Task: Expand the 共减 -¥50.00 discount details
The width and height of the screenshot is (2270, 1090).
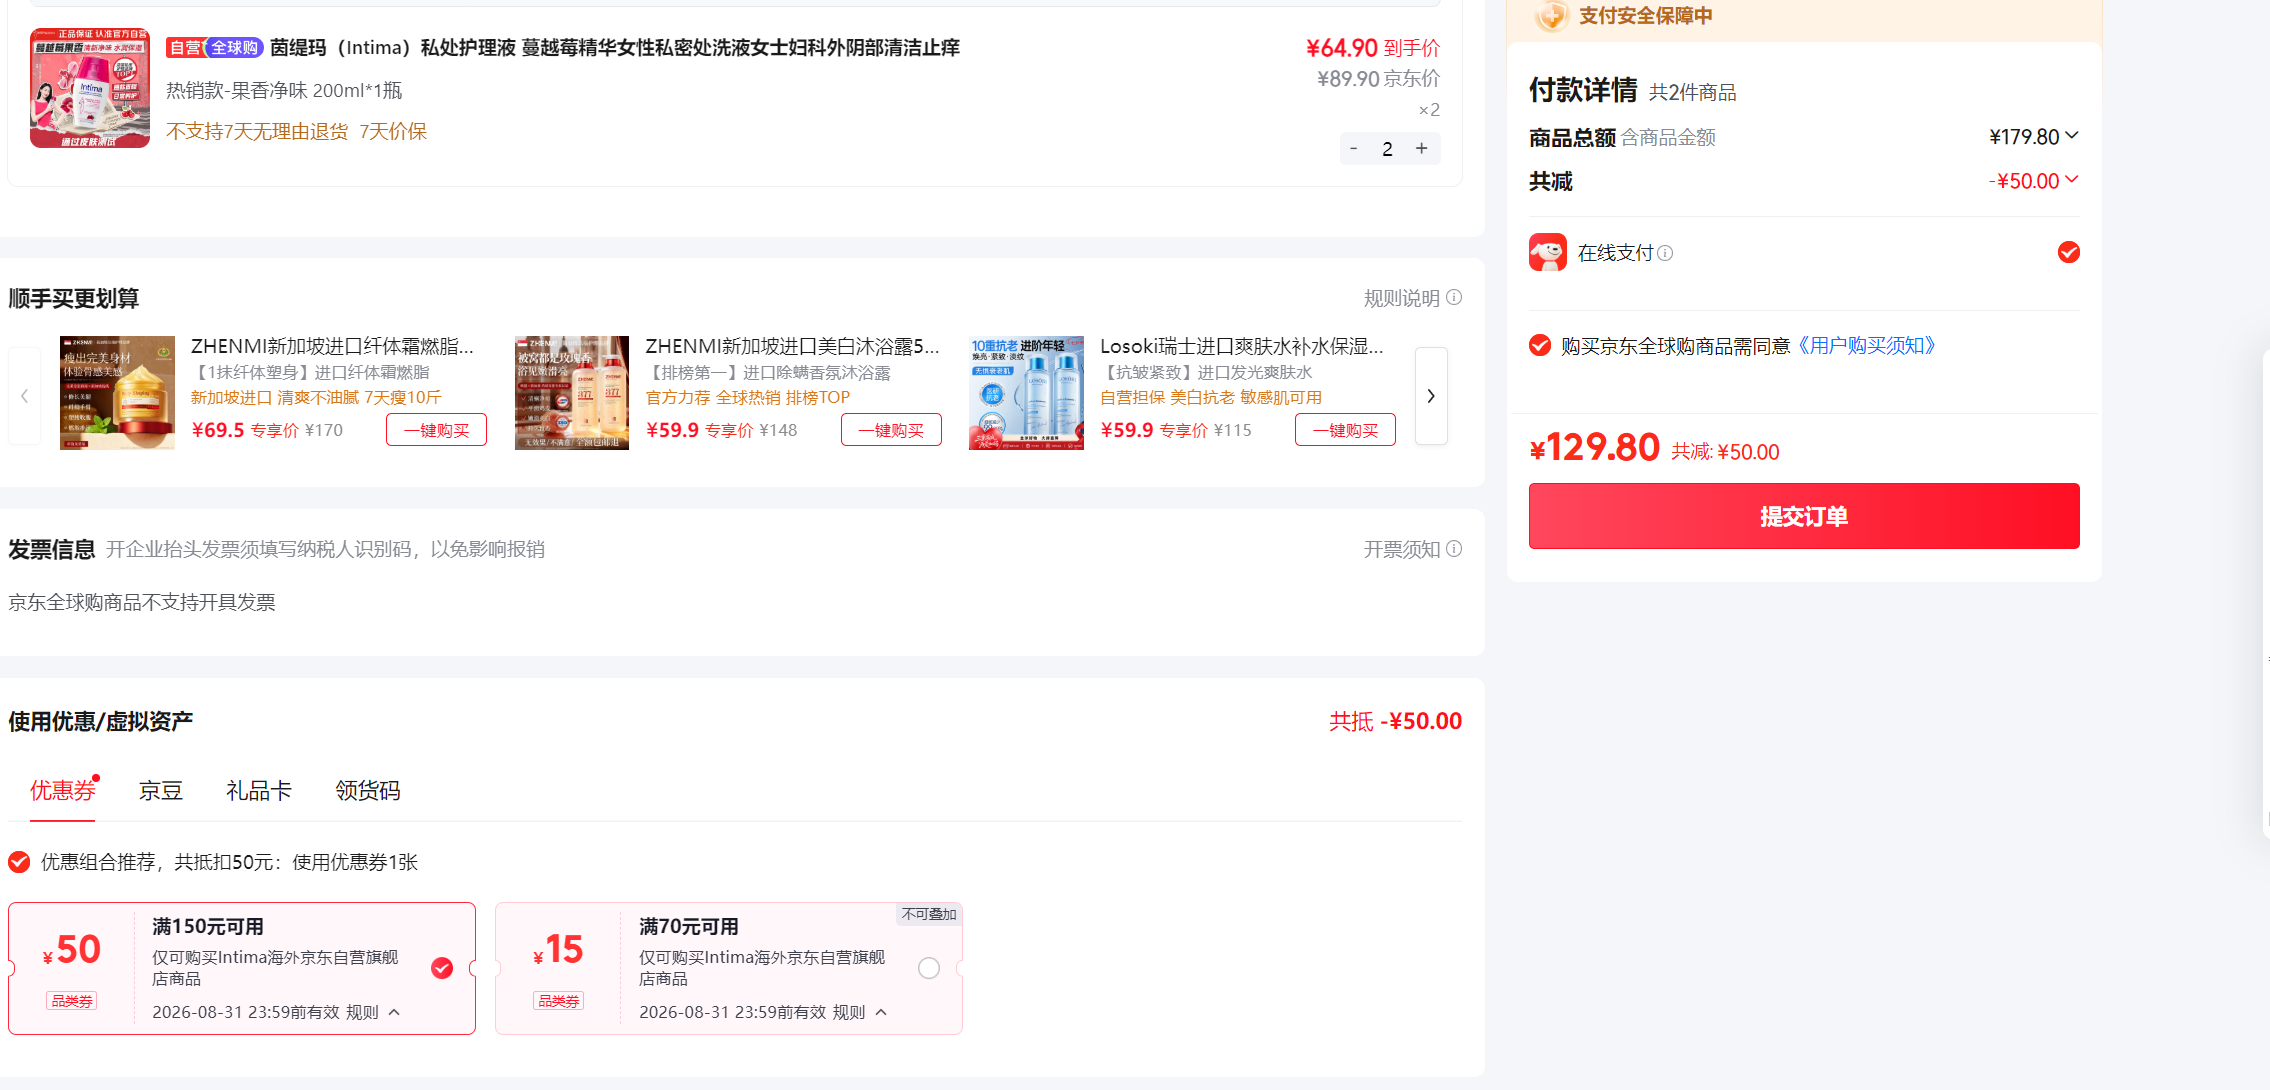Action: tap(2072, 179)
